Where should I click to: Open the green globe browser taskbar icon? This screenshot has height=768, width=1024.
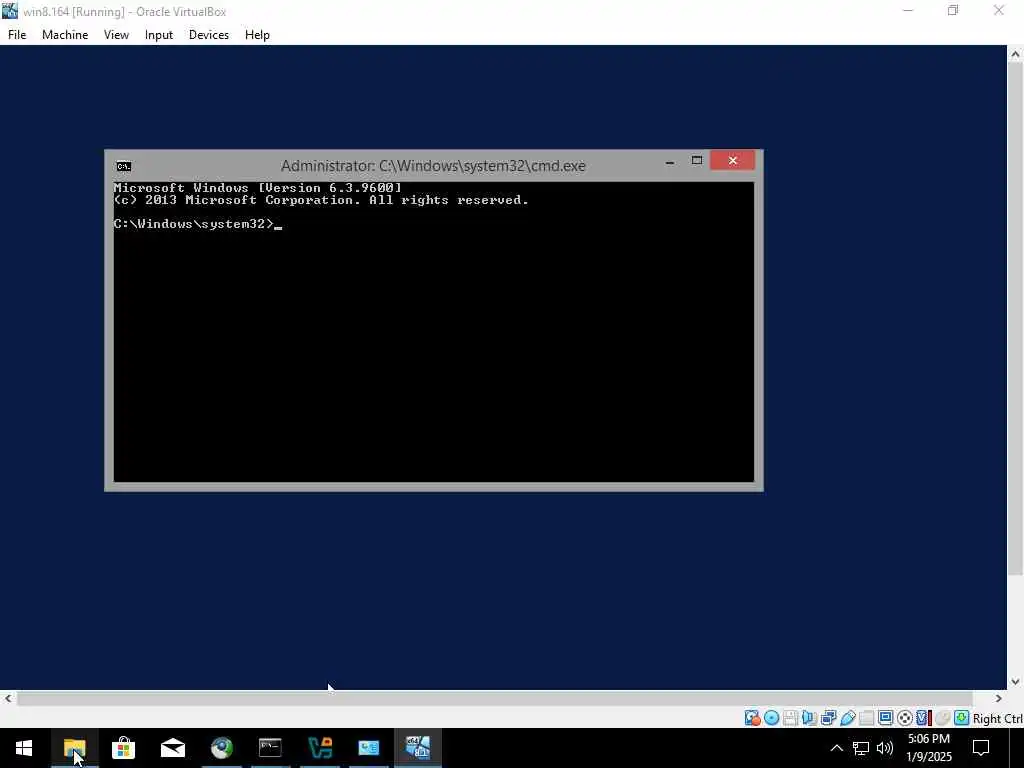coord(222,748)
